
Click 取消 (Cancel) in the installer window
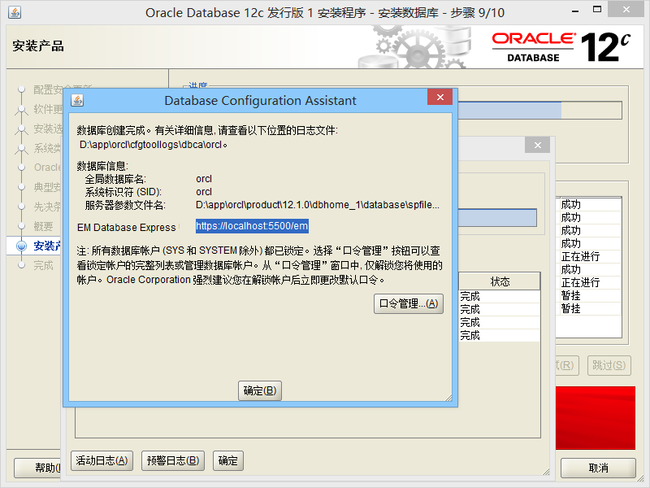(598, 468)
